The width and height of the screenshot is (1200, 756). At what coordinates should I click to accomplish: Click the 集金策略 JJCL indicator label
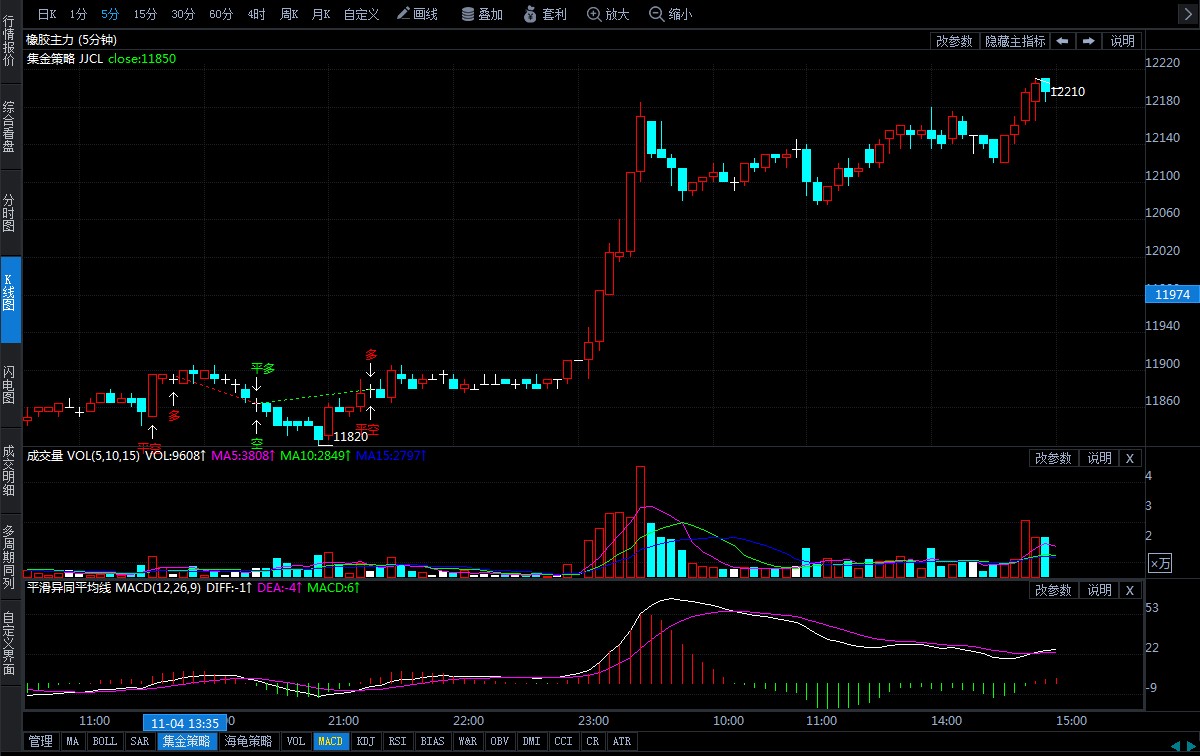(x=64, y=59)
